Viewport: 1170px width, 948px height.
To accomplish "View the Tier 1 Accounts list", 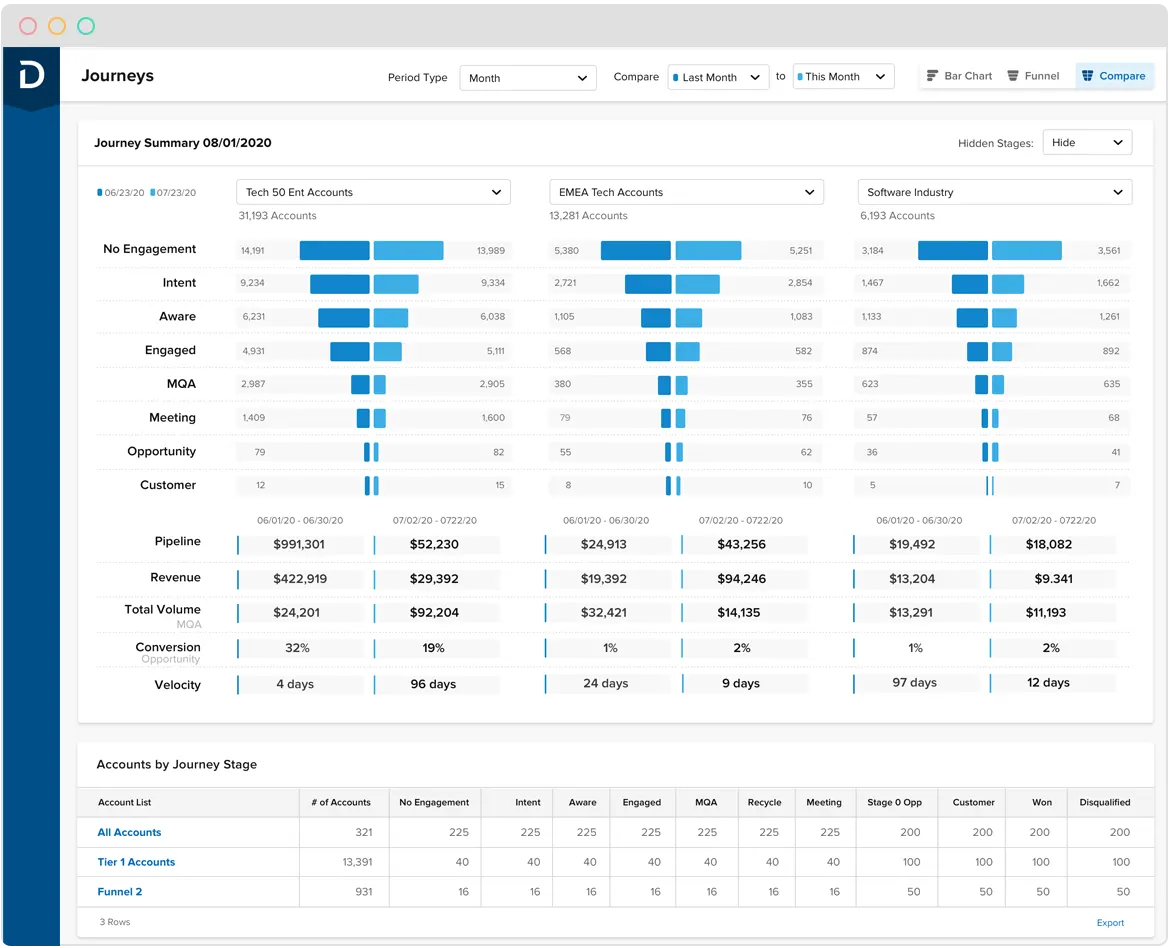I will pos(136,861).
